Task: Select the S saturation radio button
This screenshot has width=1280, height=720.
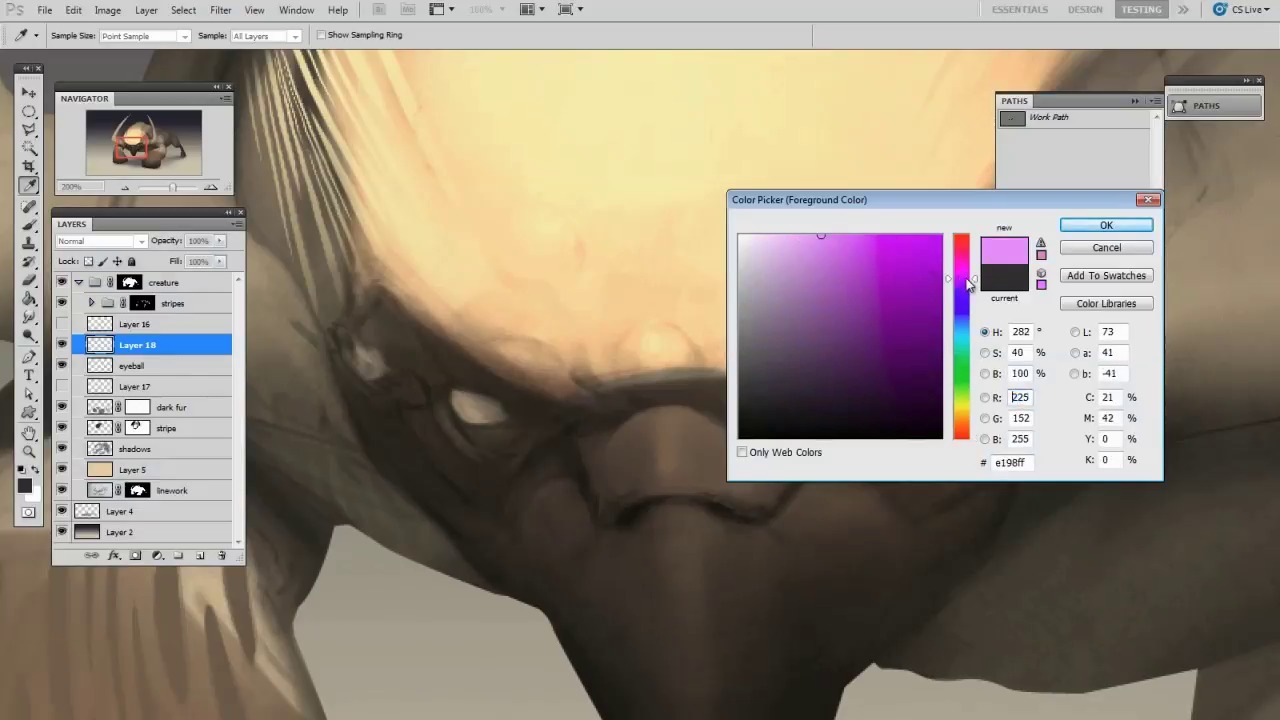Action: click(x=985, y=353)
